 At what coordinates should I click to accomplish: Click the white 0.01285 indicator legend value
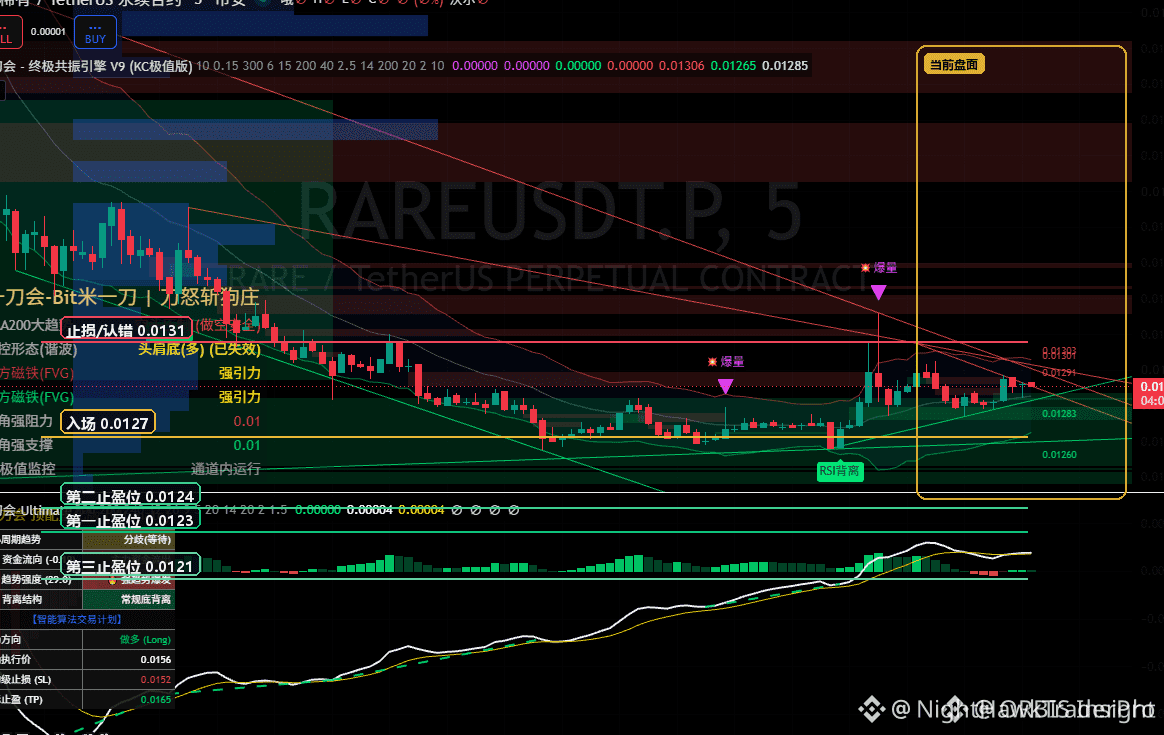click(x=785, y=66)
